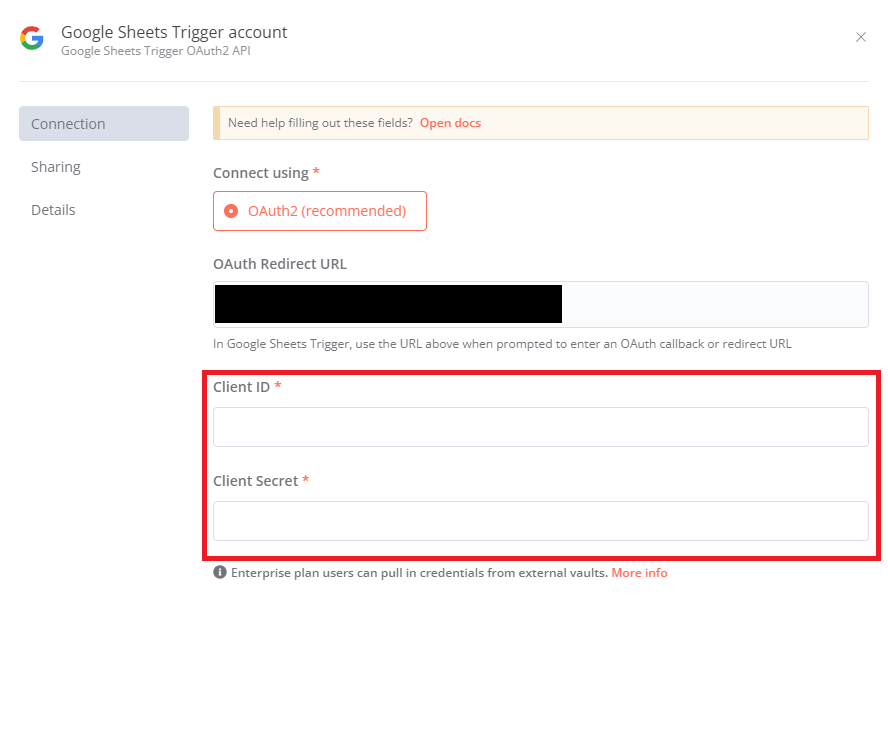Viewport: 888px width, 748px height.
Task: Follow the More info link
Action: [x=639, y=572]
